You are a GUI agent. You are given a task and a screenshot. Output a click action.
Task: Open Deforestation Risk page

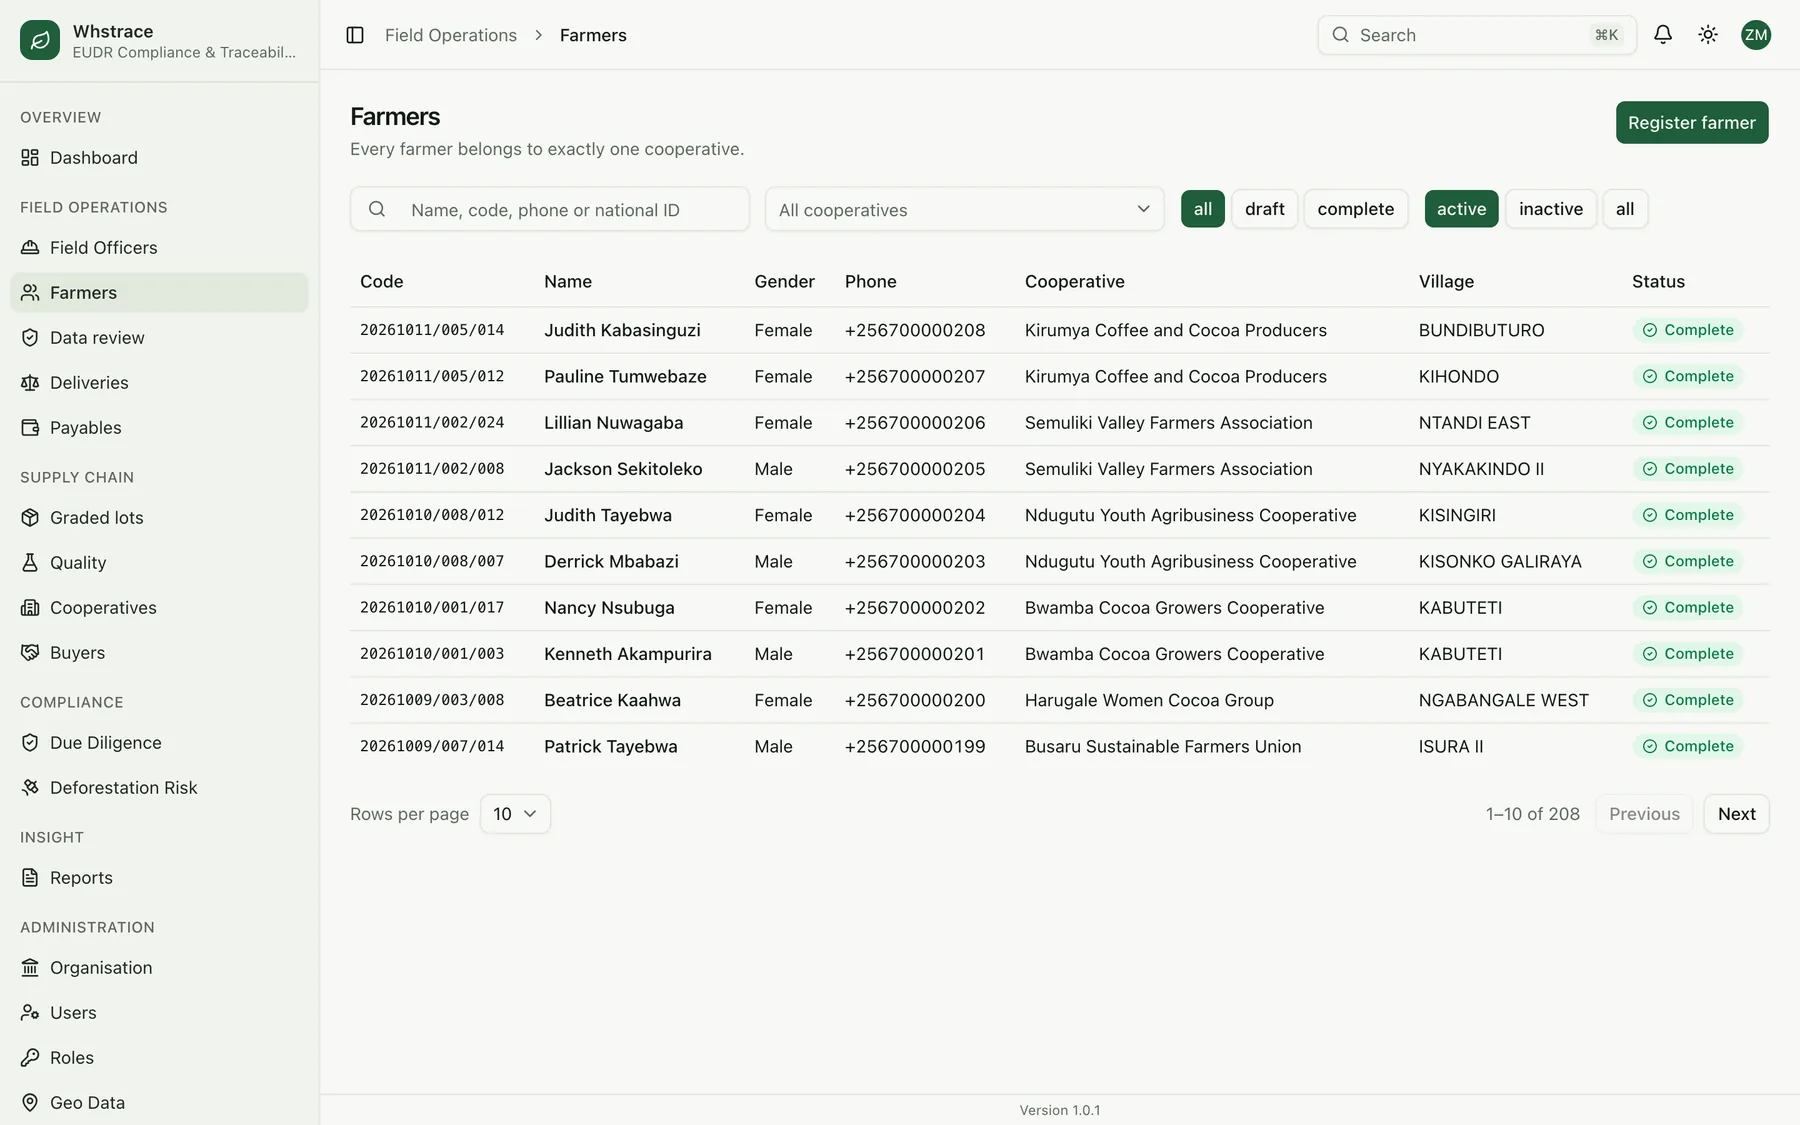[159, 788]
